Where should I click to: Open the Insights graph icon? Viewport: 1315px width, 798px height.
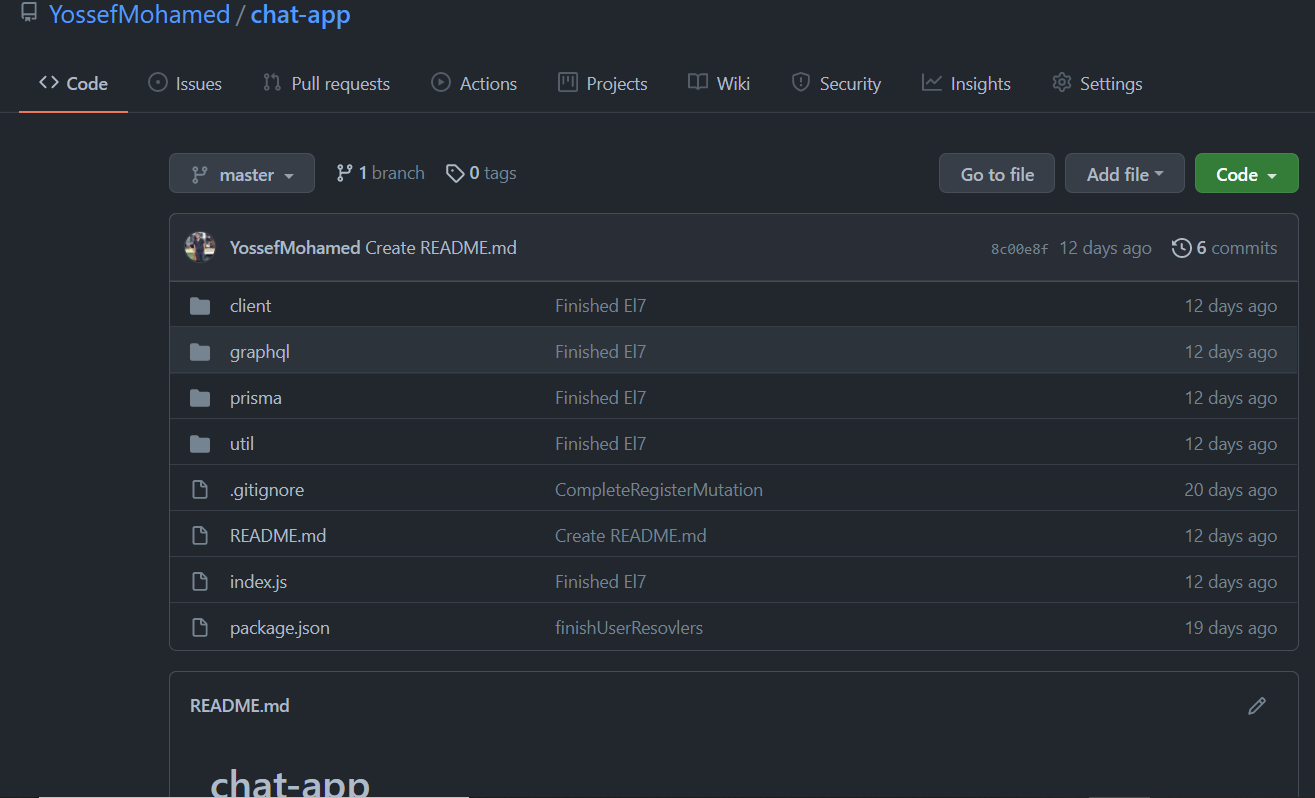(x=931, y=83)
